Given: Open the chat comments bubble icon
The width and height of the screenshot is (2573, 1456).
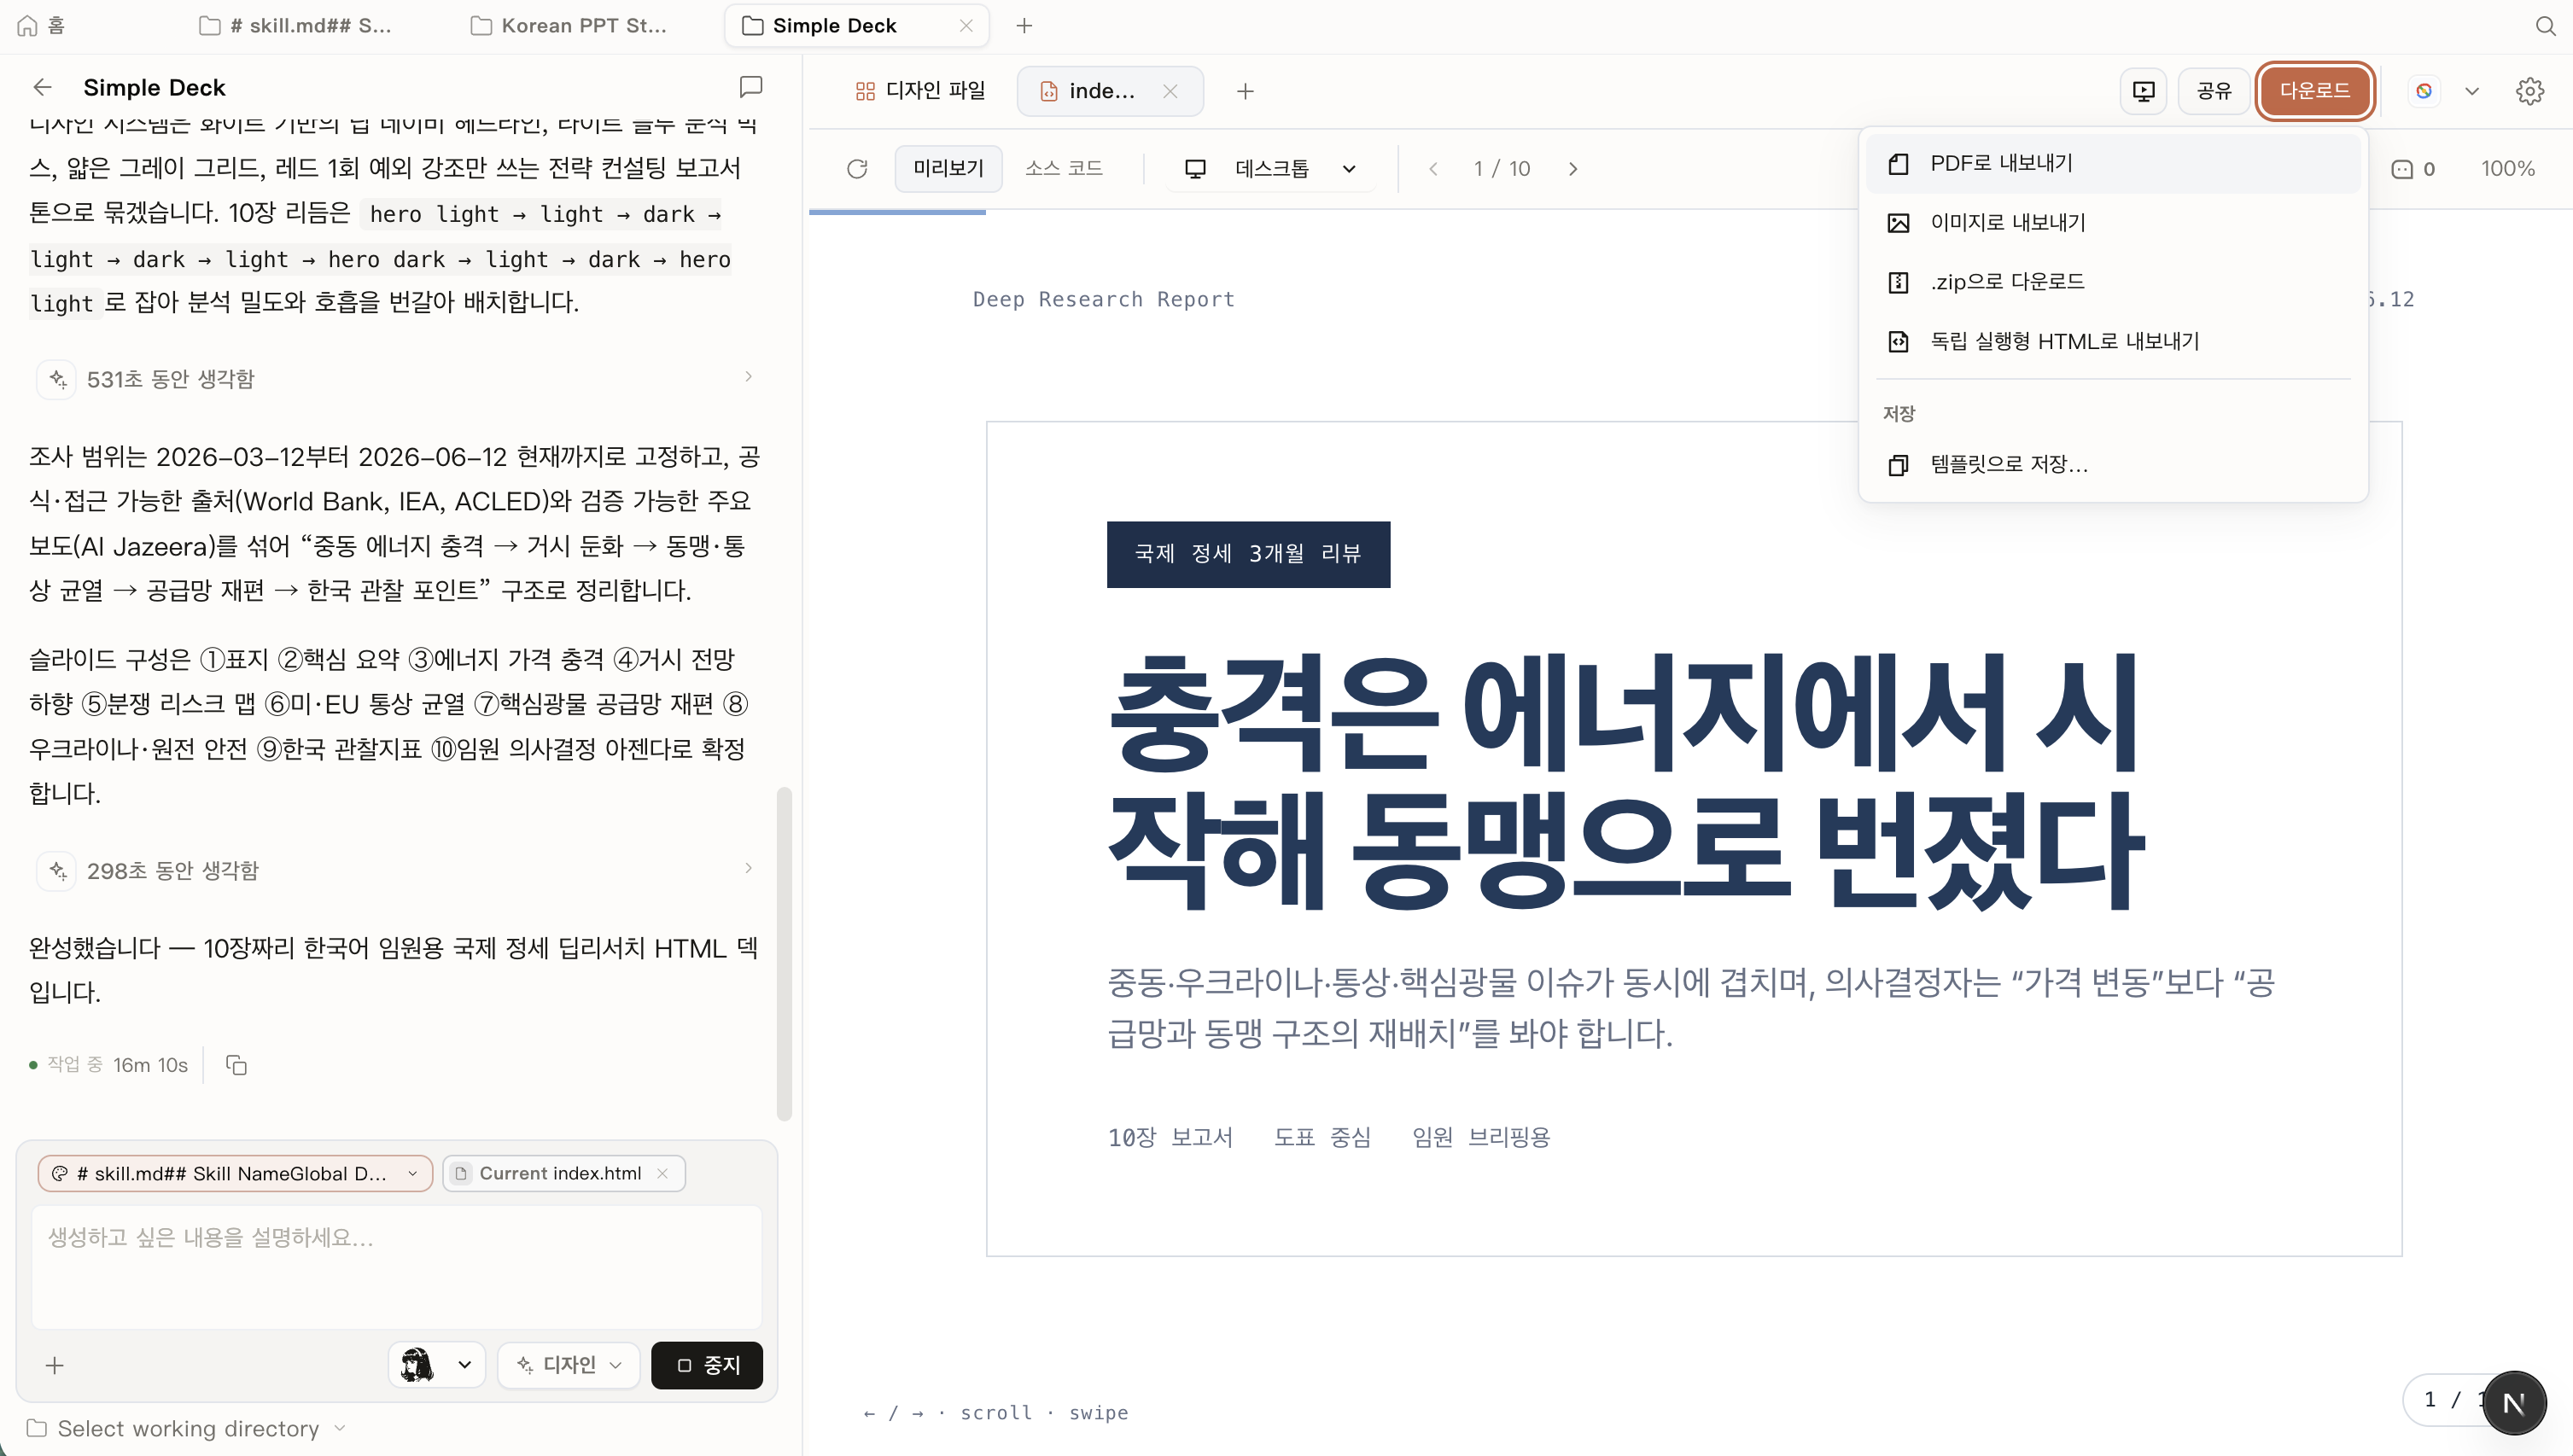Looking at the screenshot, I should [750, 87].
